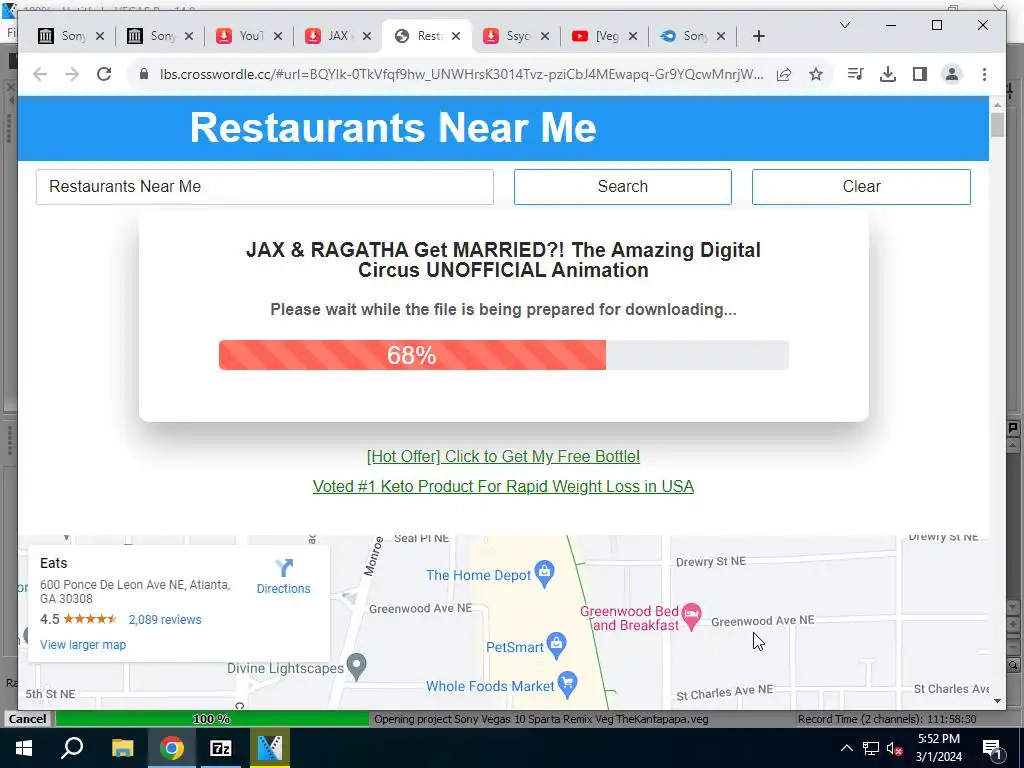Image resolution: width=1024 pixels, height=768 pixels.
Task: Switch to the YouTube [Veg tab
Action: coord(596,36)
